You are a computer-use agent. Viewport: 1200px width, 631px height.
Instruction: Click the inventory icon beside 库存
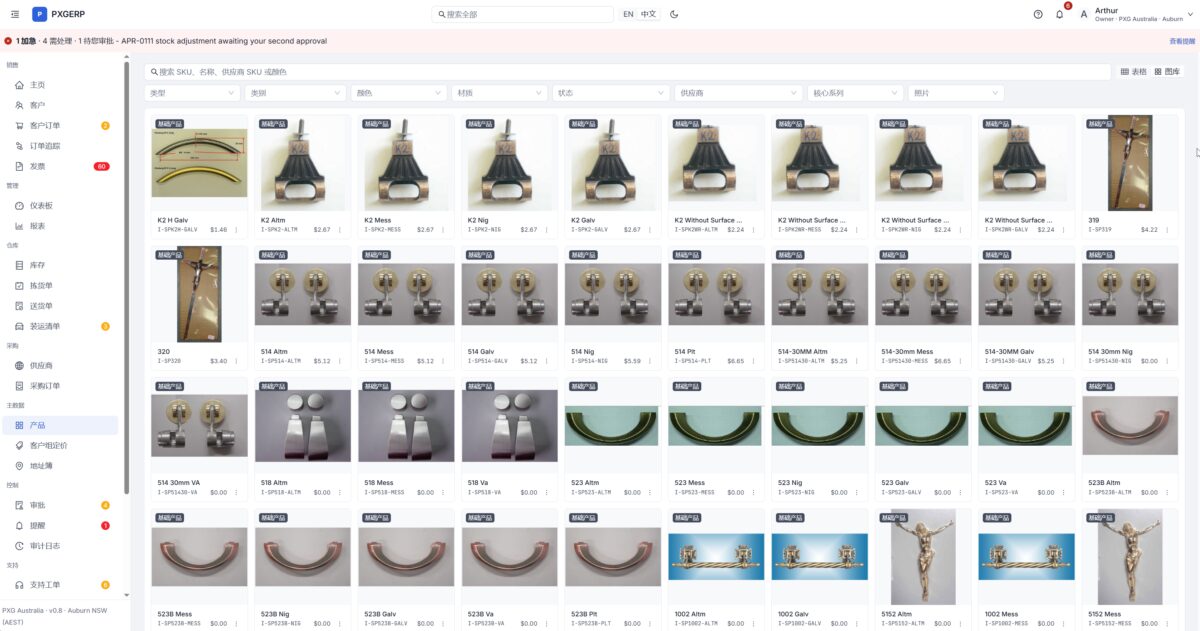click(x=20, y=265)
